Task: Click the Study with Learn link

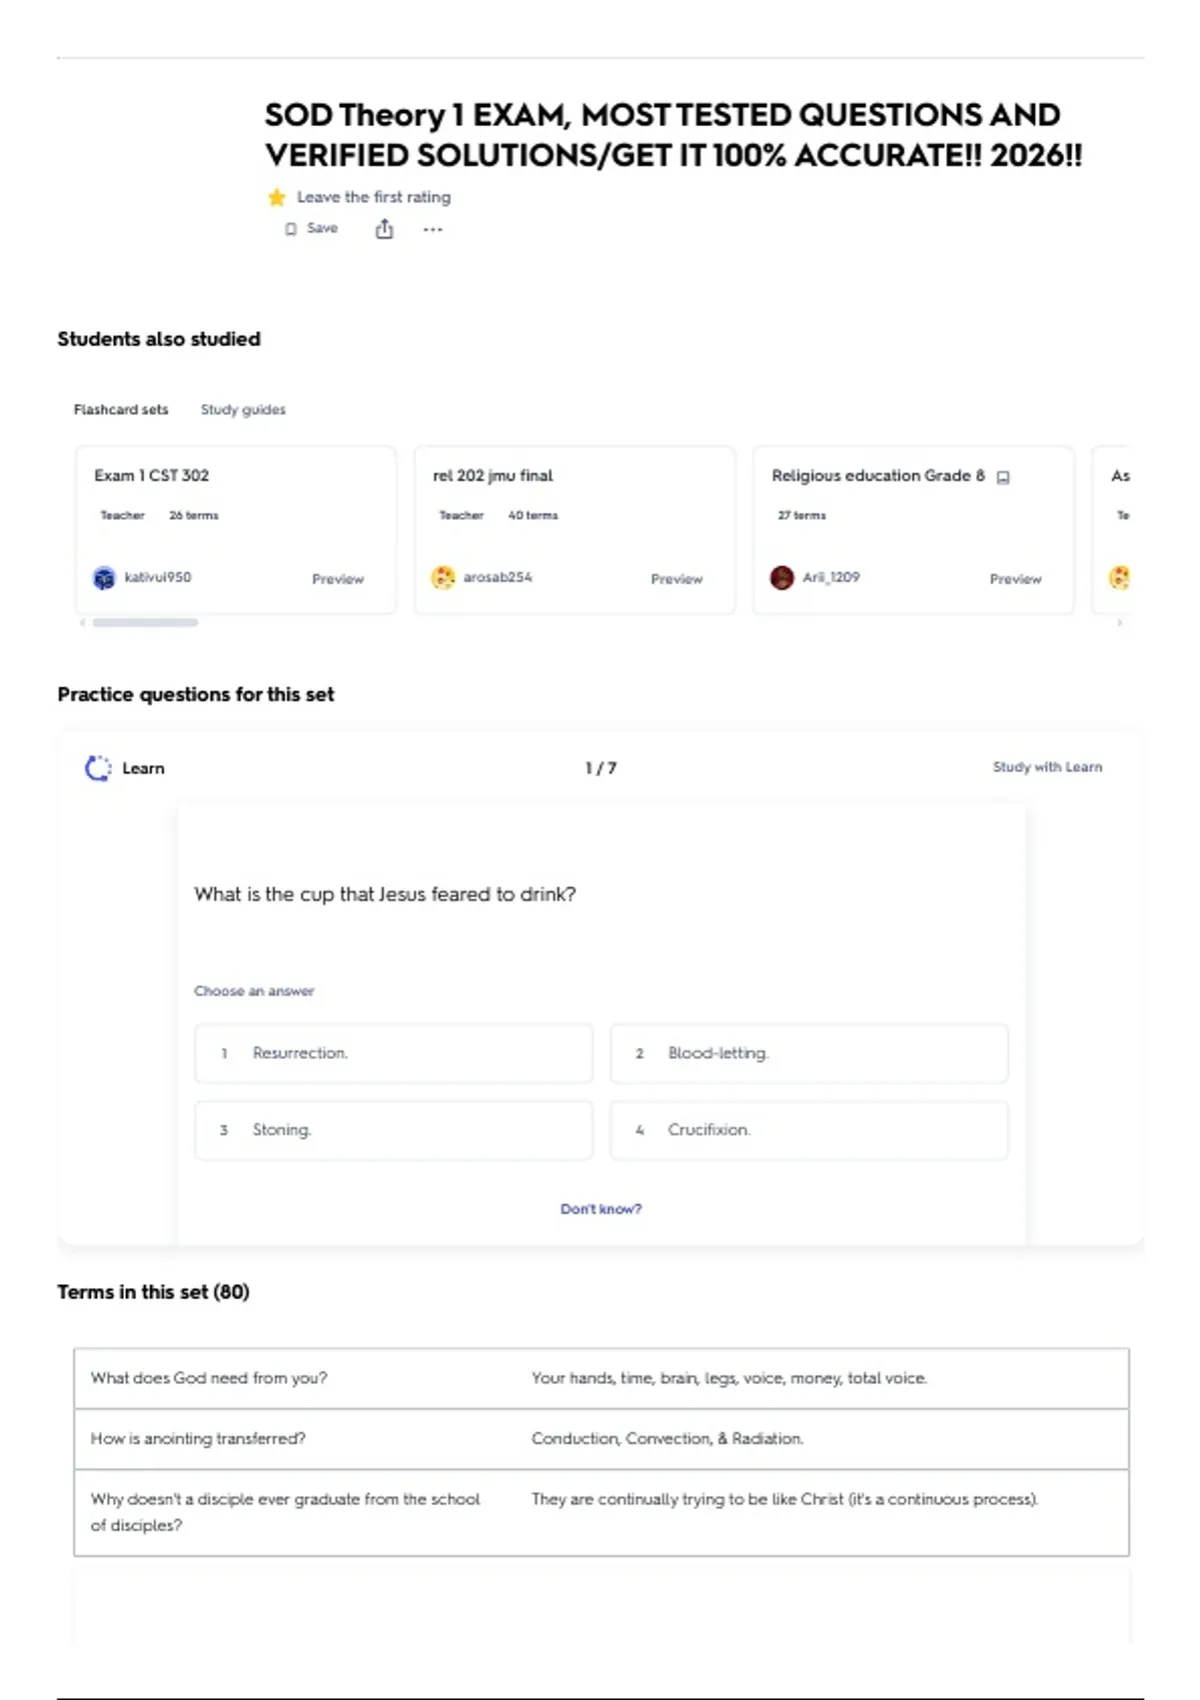Action: click(x=1047, y=767)
